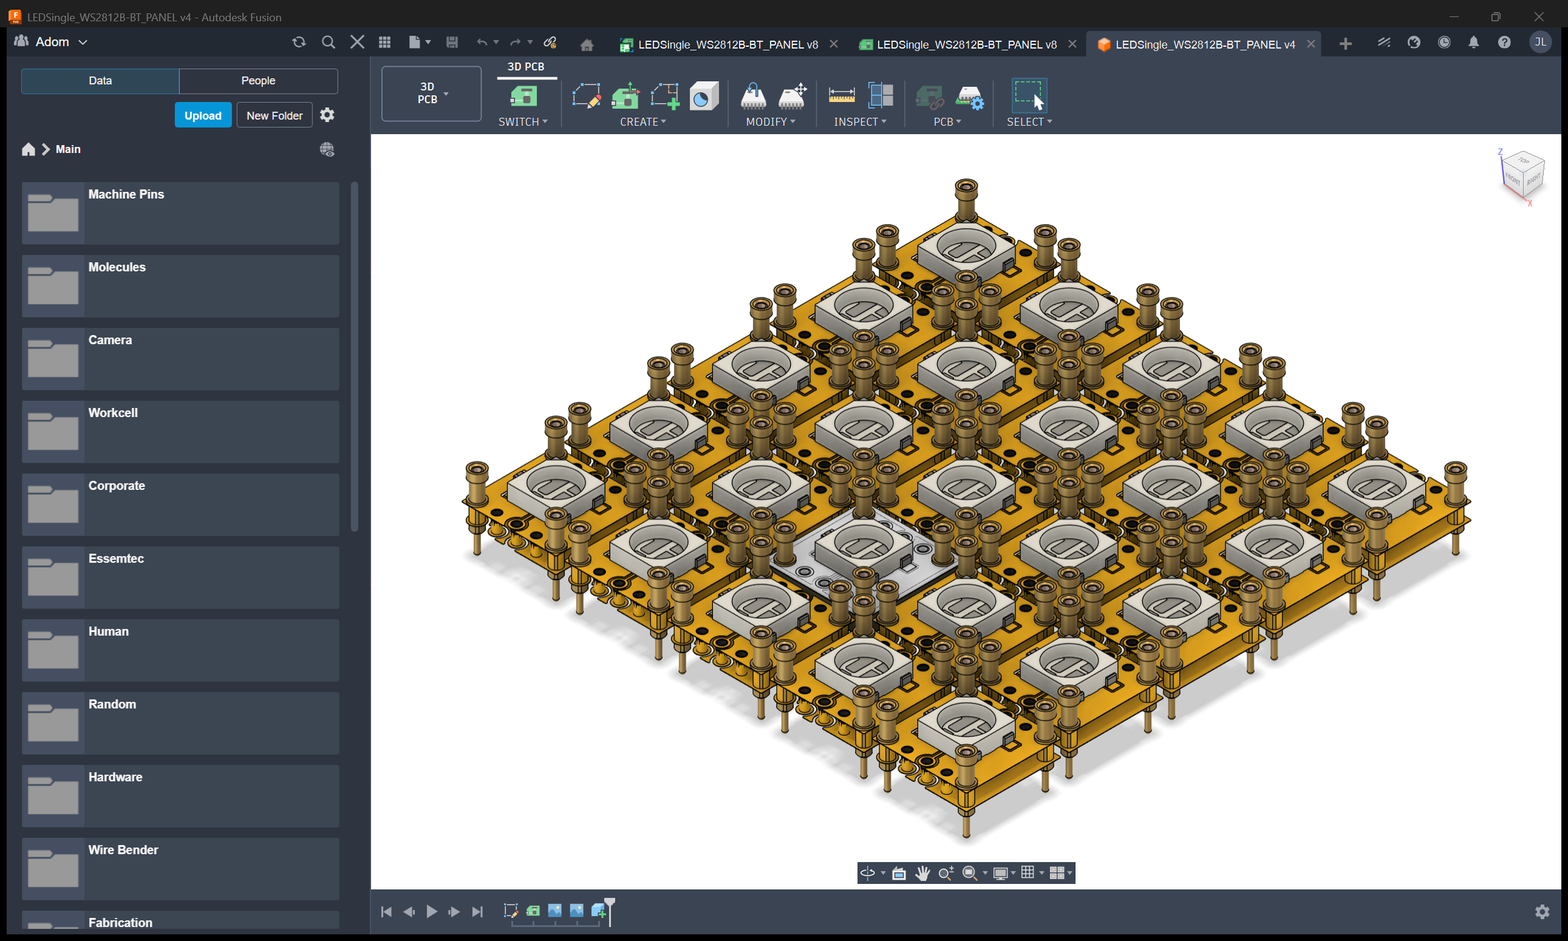
Task: Expand the SWITCH menu
Action: pyautogui.click(x=523, y=122)
